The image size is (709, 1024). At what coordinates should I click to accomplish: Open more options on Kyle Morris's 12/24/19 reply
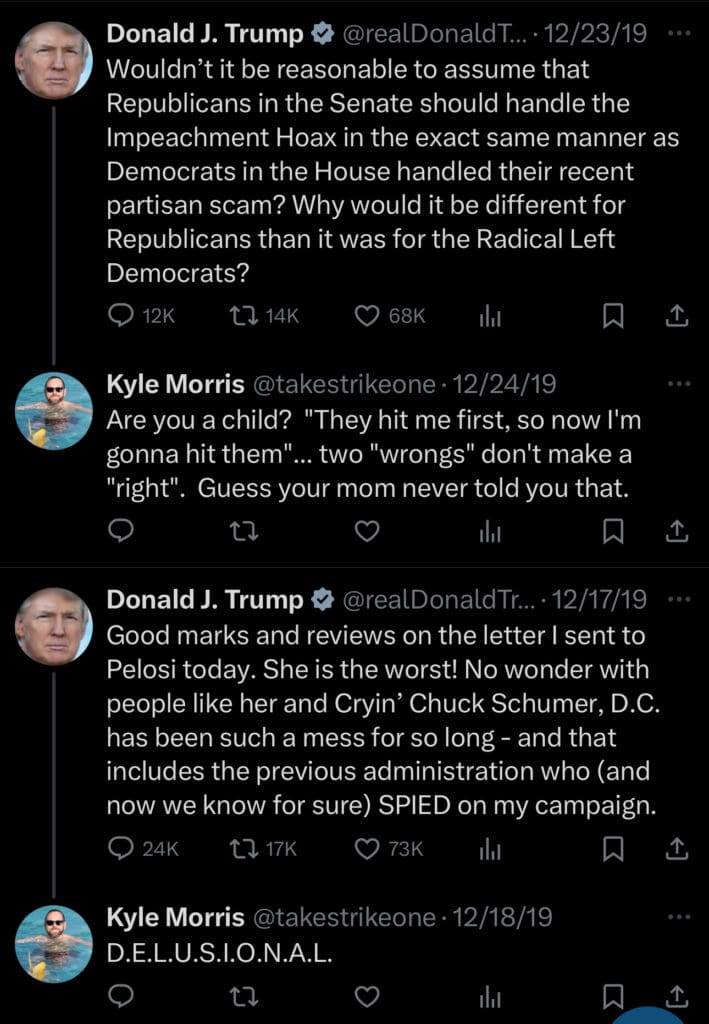(678, 384)
